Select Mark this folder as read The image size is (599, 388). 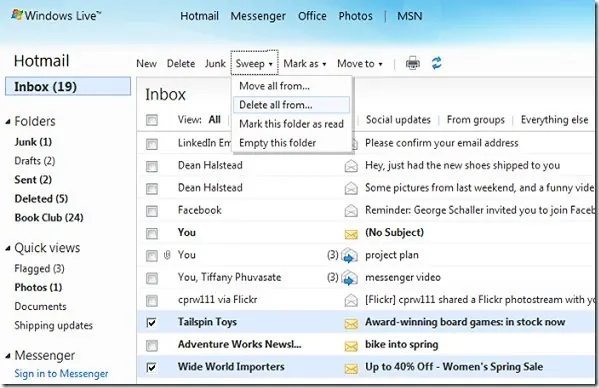291,124
